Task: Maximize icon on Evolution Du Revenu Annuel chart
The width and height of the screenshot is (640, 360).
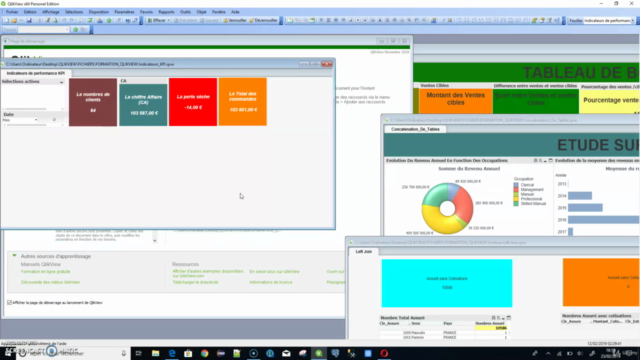Action: pyautogui.click(x=551, y=160)
